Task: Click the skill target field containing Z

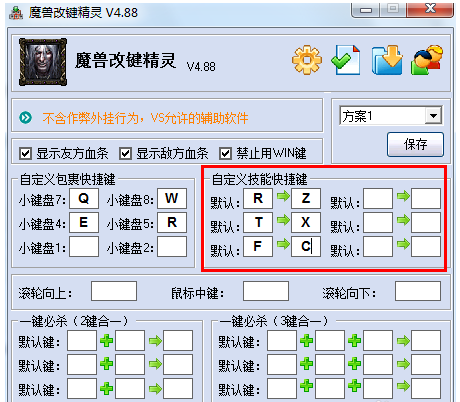Action: [306, 199]
